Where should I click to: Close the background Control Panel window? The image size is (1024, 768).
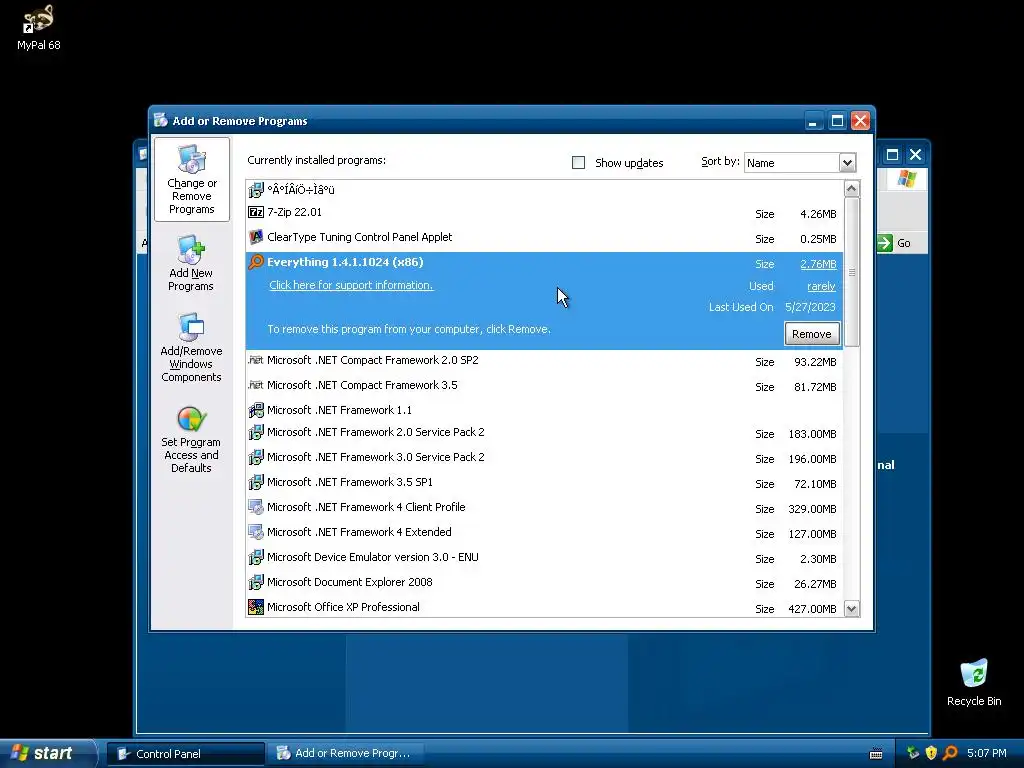(916, 155)
